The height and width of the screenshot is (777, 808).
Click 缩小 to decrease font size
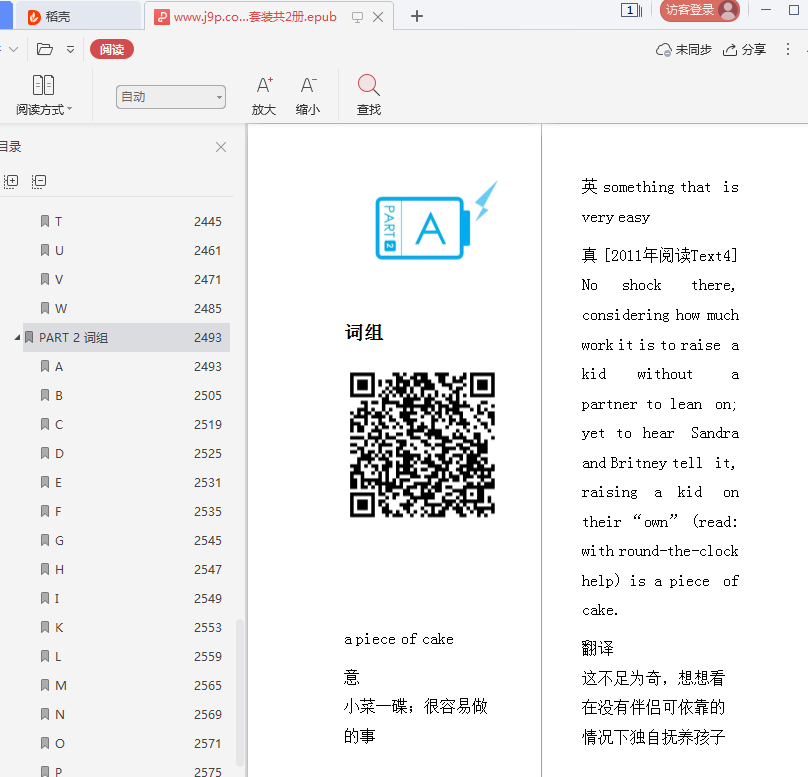coord(308,95)
